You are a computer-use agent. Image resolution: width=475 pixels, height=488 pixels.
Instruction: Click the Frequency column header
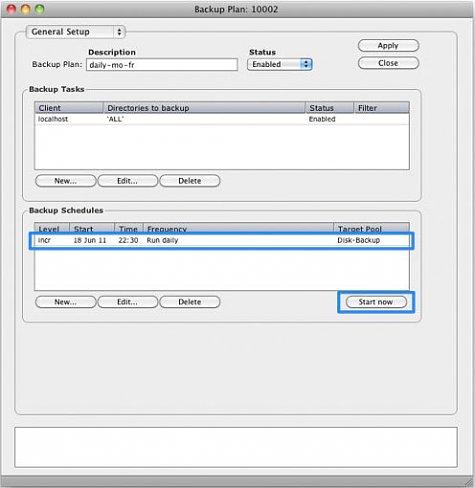coord(238,229)
